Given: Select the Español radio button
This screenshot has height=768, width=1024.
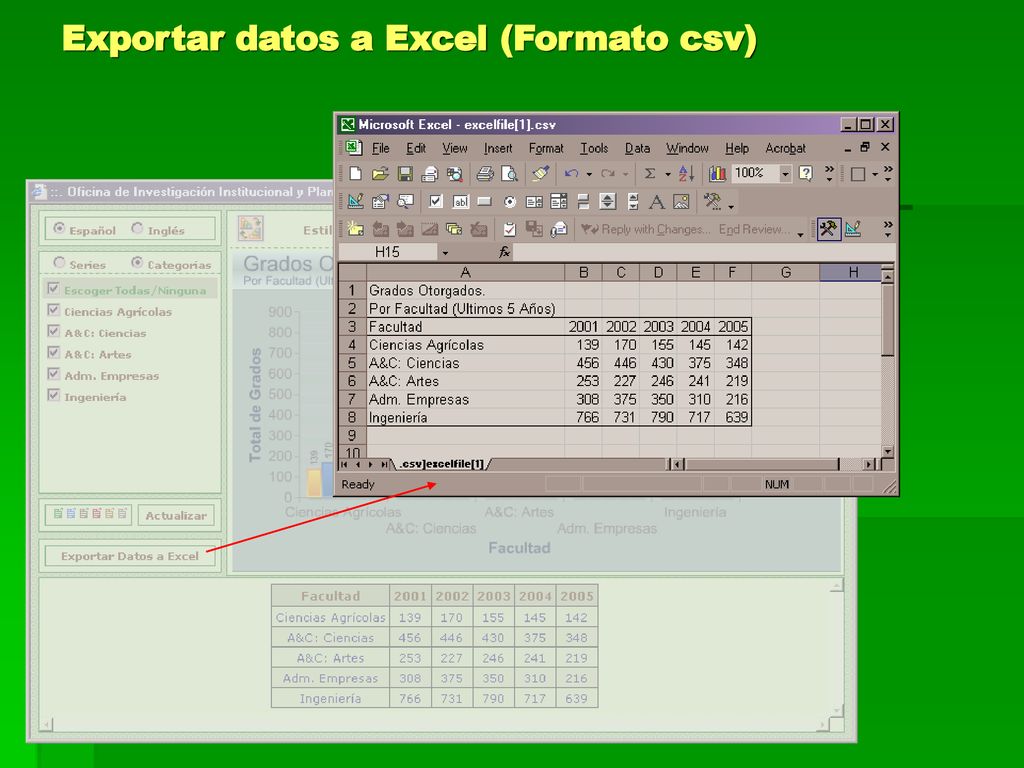Looking at the screenshot, I should 59,228.
